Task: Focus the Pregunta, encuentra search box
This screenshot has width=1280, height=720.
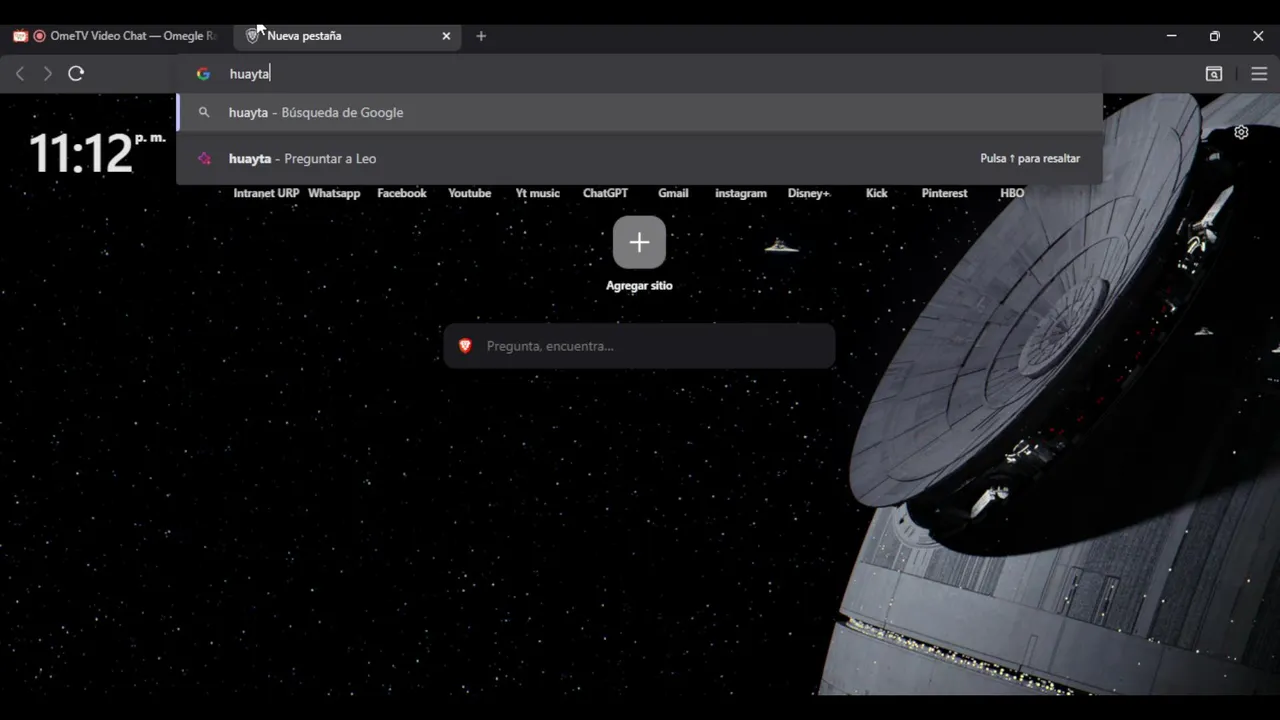Action: pos(639,346)
